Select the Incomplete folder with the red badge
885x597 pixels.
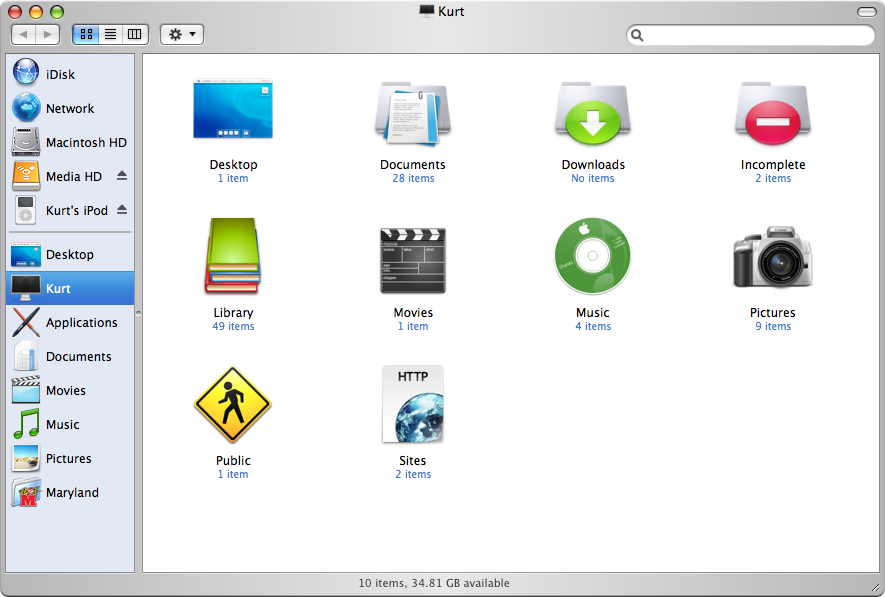pos(773,112)
